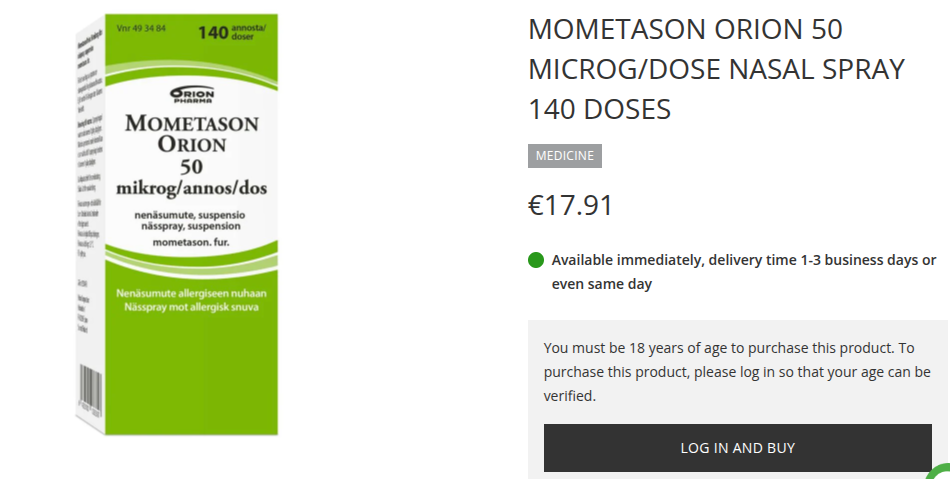This screenshot has height=479, width=950.
Task: Click the white side panel of the box
Action: pyautogui.click(x=89, y=220)
